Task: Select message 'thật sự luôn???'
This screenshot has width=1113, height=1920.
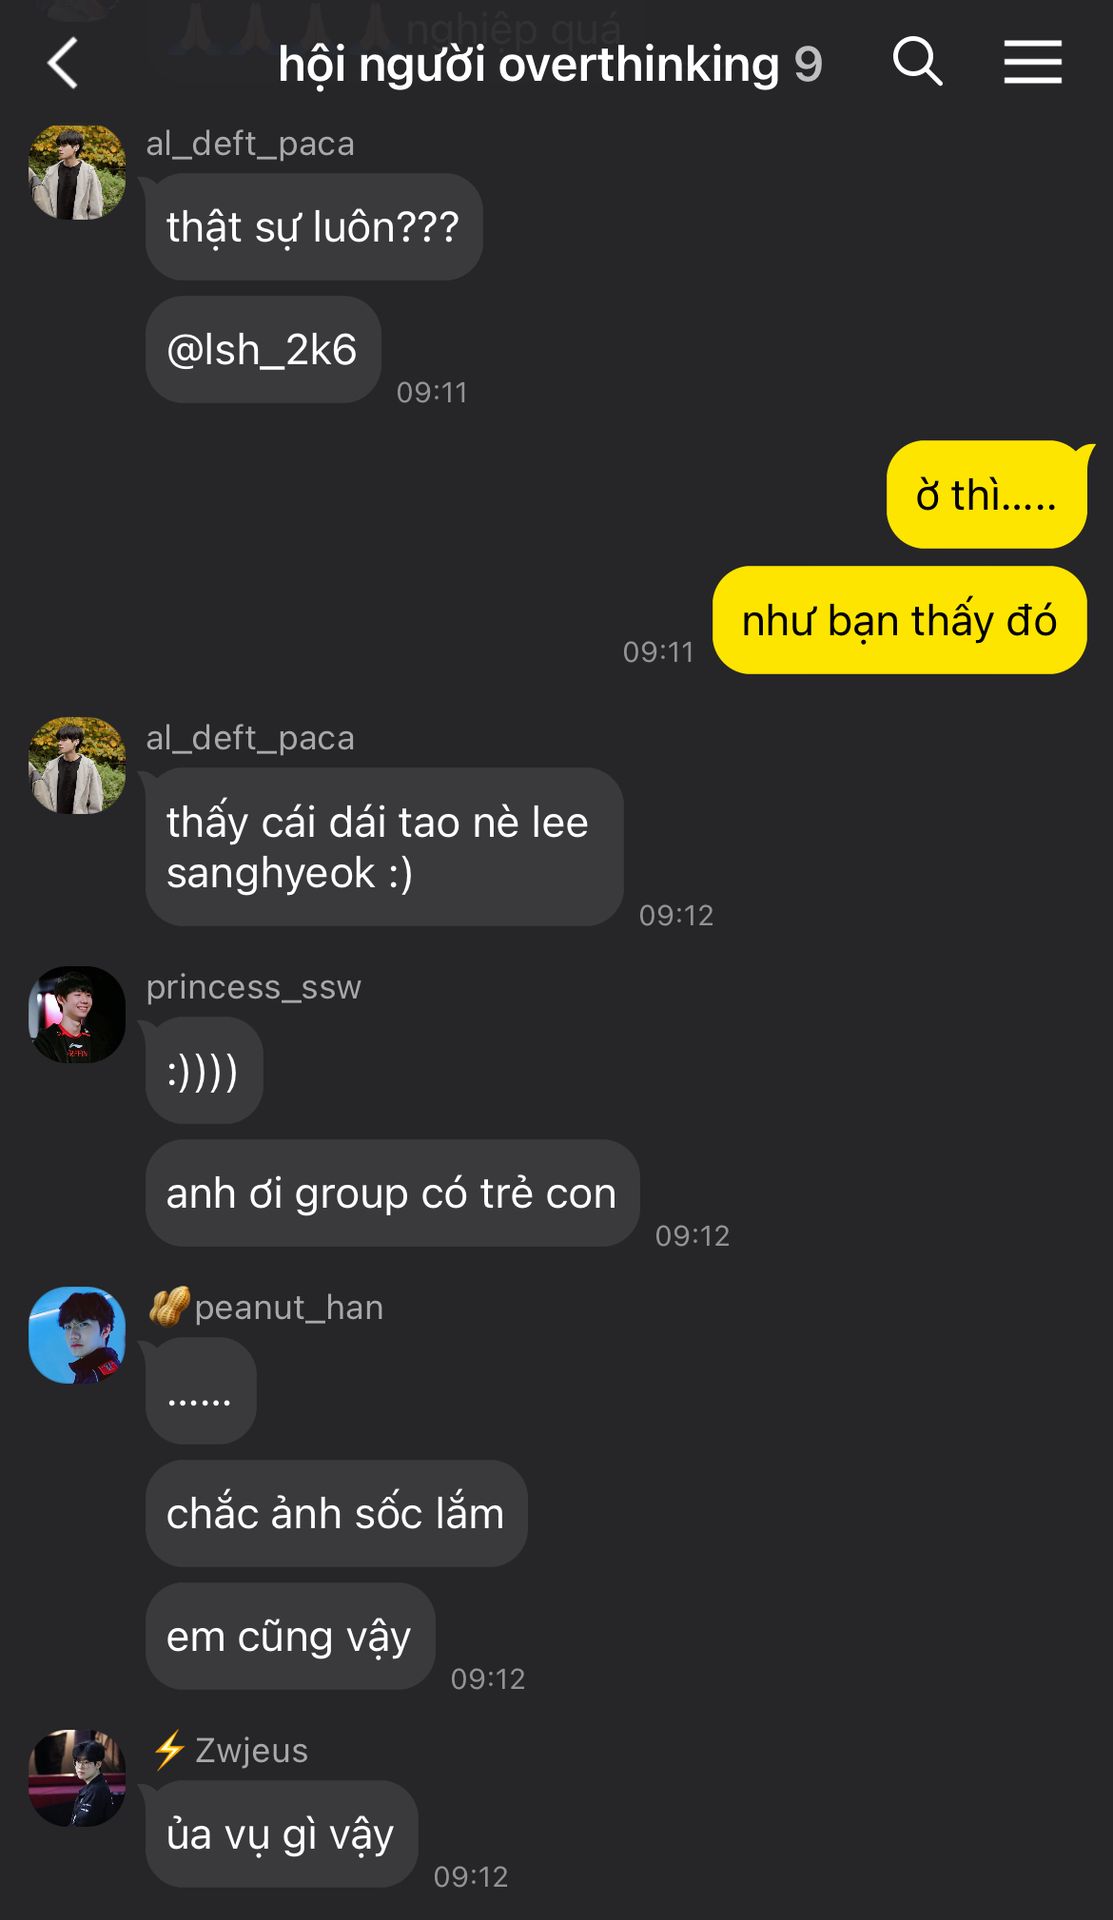Action: (x=314, y=227)
